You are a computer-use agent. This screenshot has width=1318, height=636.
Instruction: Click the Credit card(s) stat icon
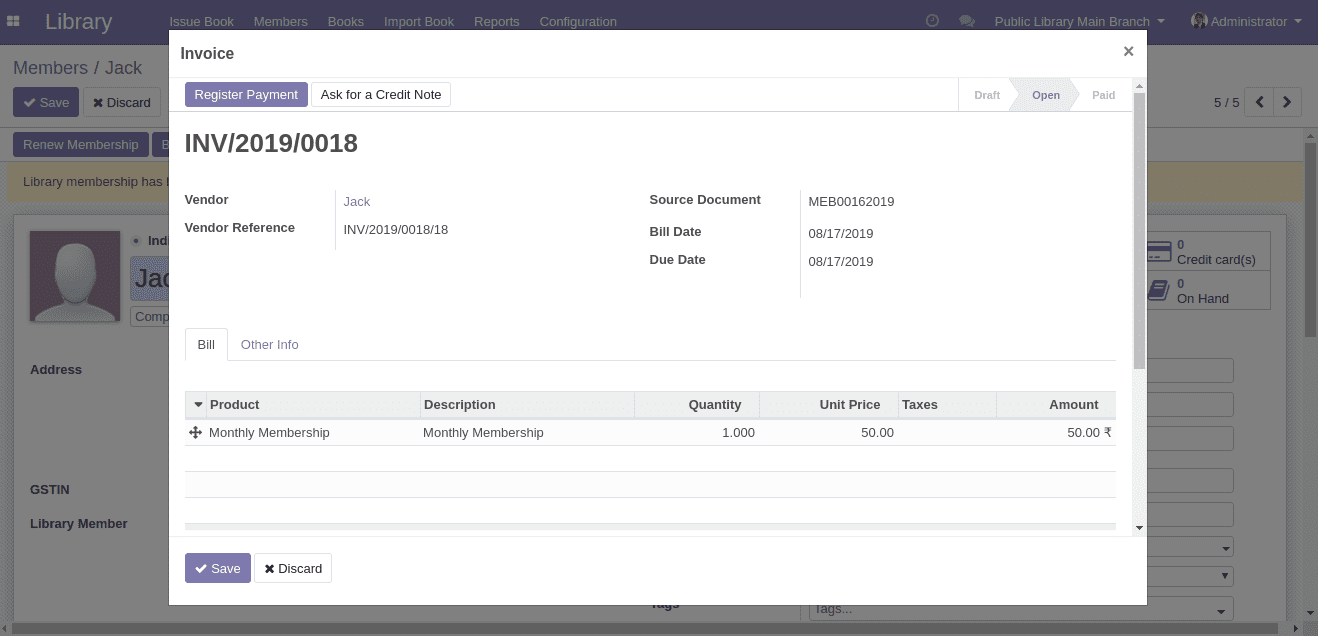point(1159,251)
